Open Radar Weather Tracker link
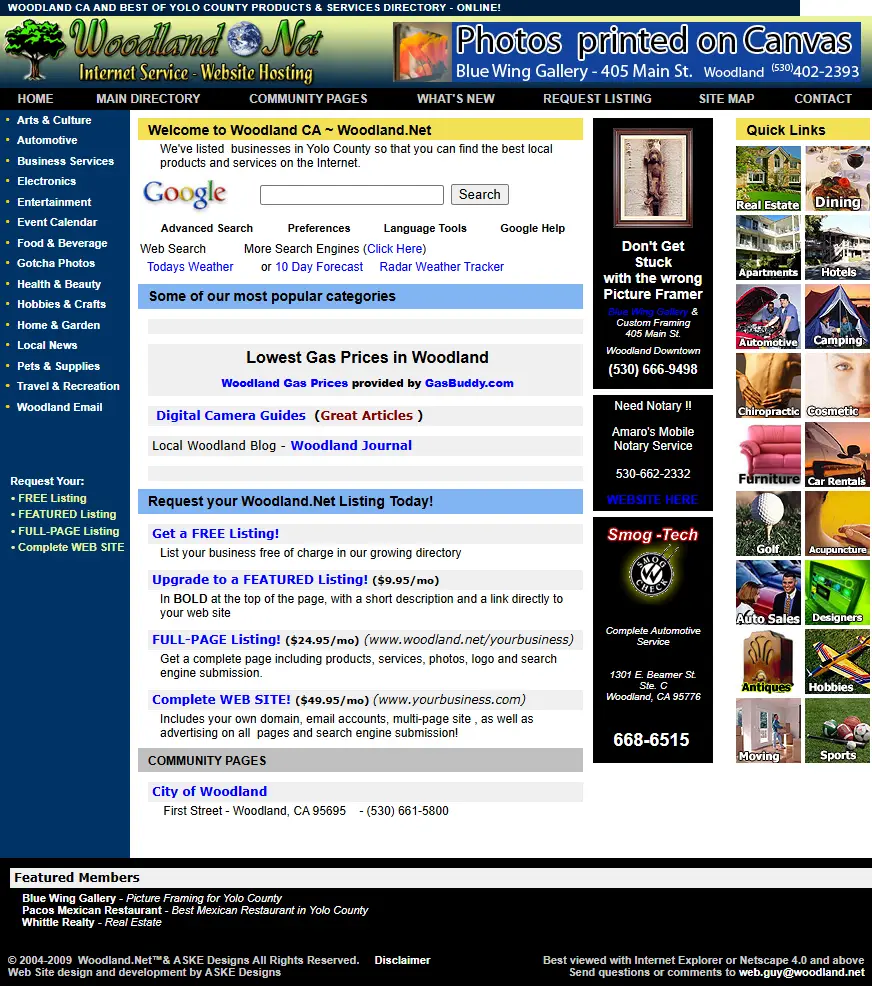The height and width of the screenshot is (986, 872). (x=441, y=267)
